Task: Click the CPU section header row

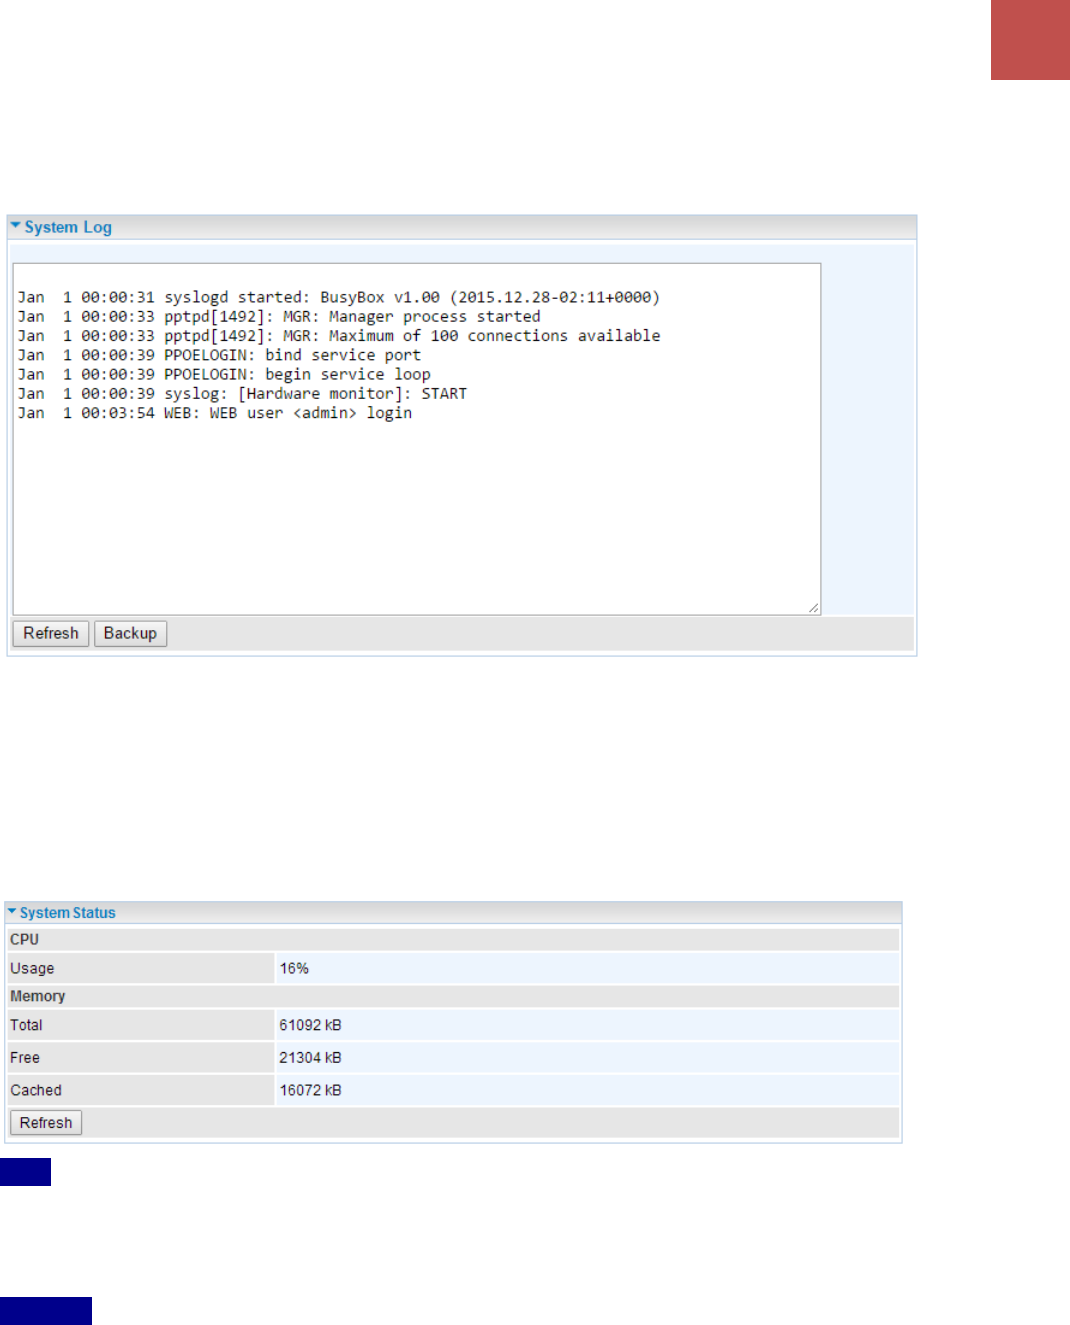Action: tap(453, 939)
